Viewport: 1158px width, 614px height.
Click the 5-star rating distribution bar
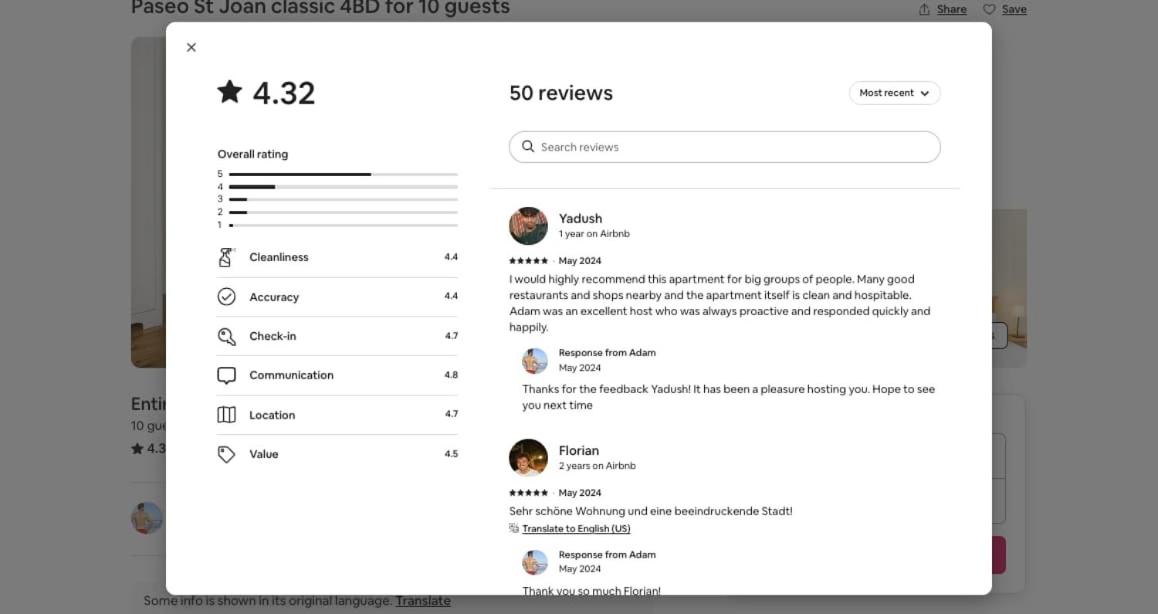[x=343, y=174]
